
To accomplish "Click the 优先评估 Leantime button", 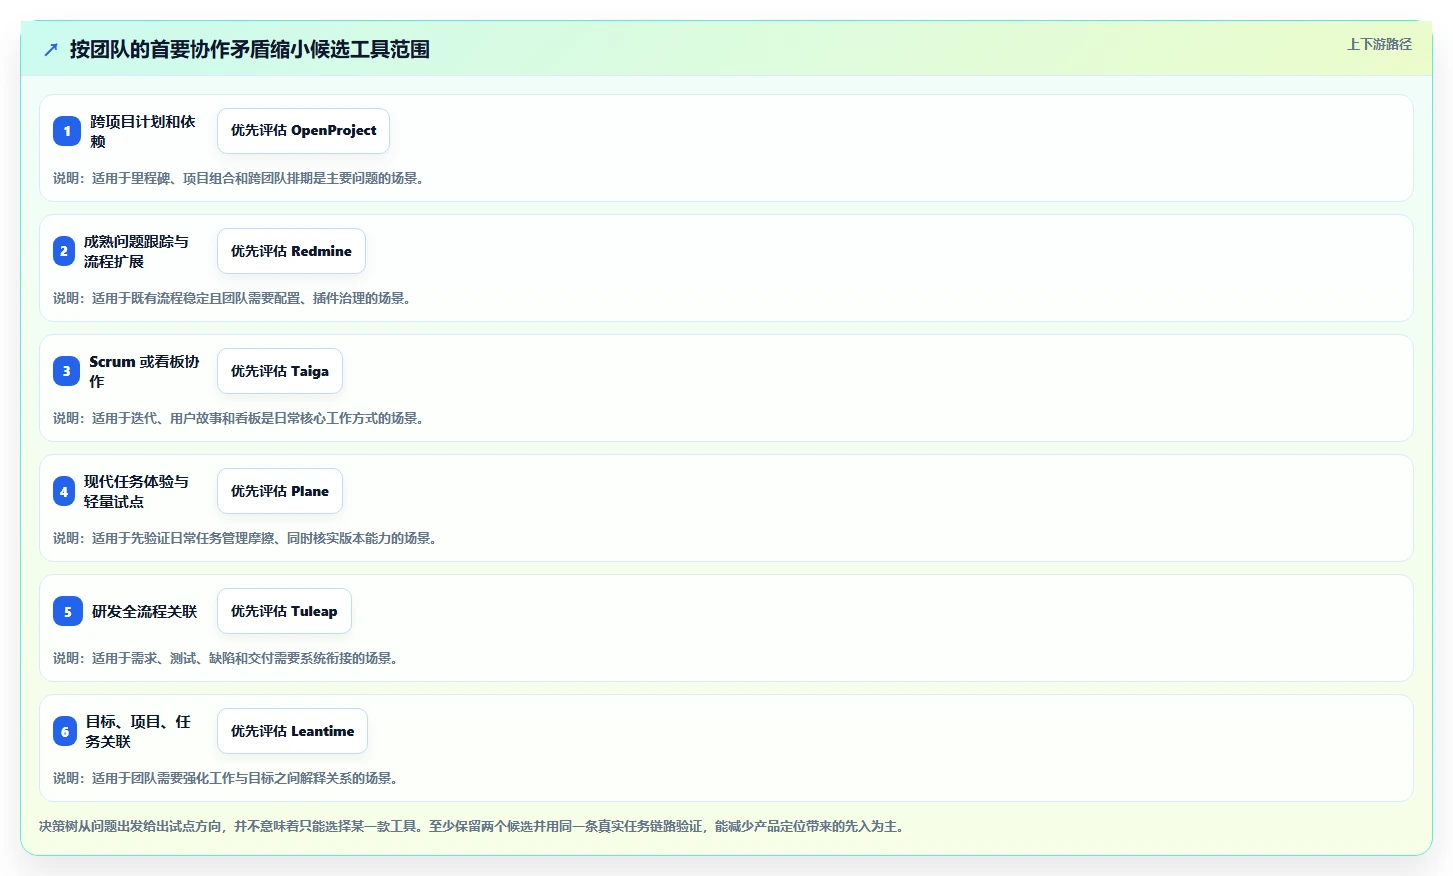I will coord(292,731).
